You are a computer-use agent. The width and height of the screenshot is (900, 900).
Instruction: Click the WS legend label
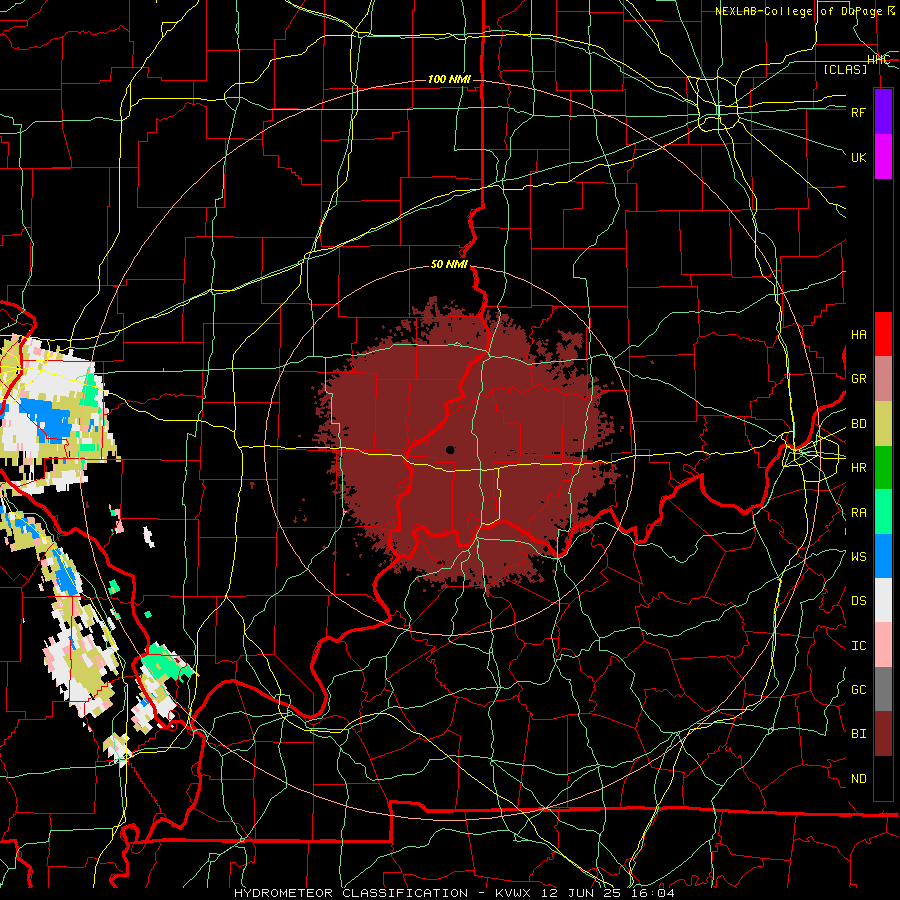pyautogui.click(x=858, y=557)
